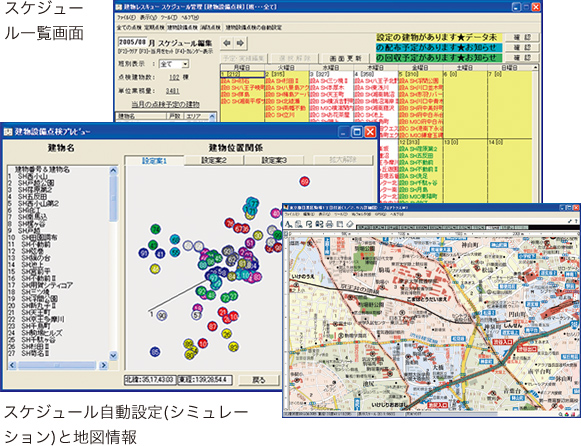This screenshot has height=446, width=581.
Task: Minimize the building inspection preview window
Action: [x=343, y=132]
